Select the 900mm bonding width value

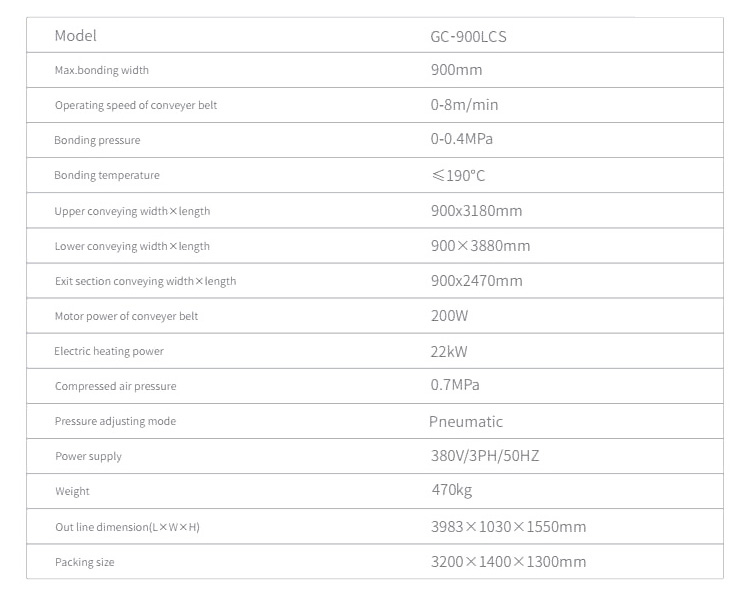[x=456, y=70]
